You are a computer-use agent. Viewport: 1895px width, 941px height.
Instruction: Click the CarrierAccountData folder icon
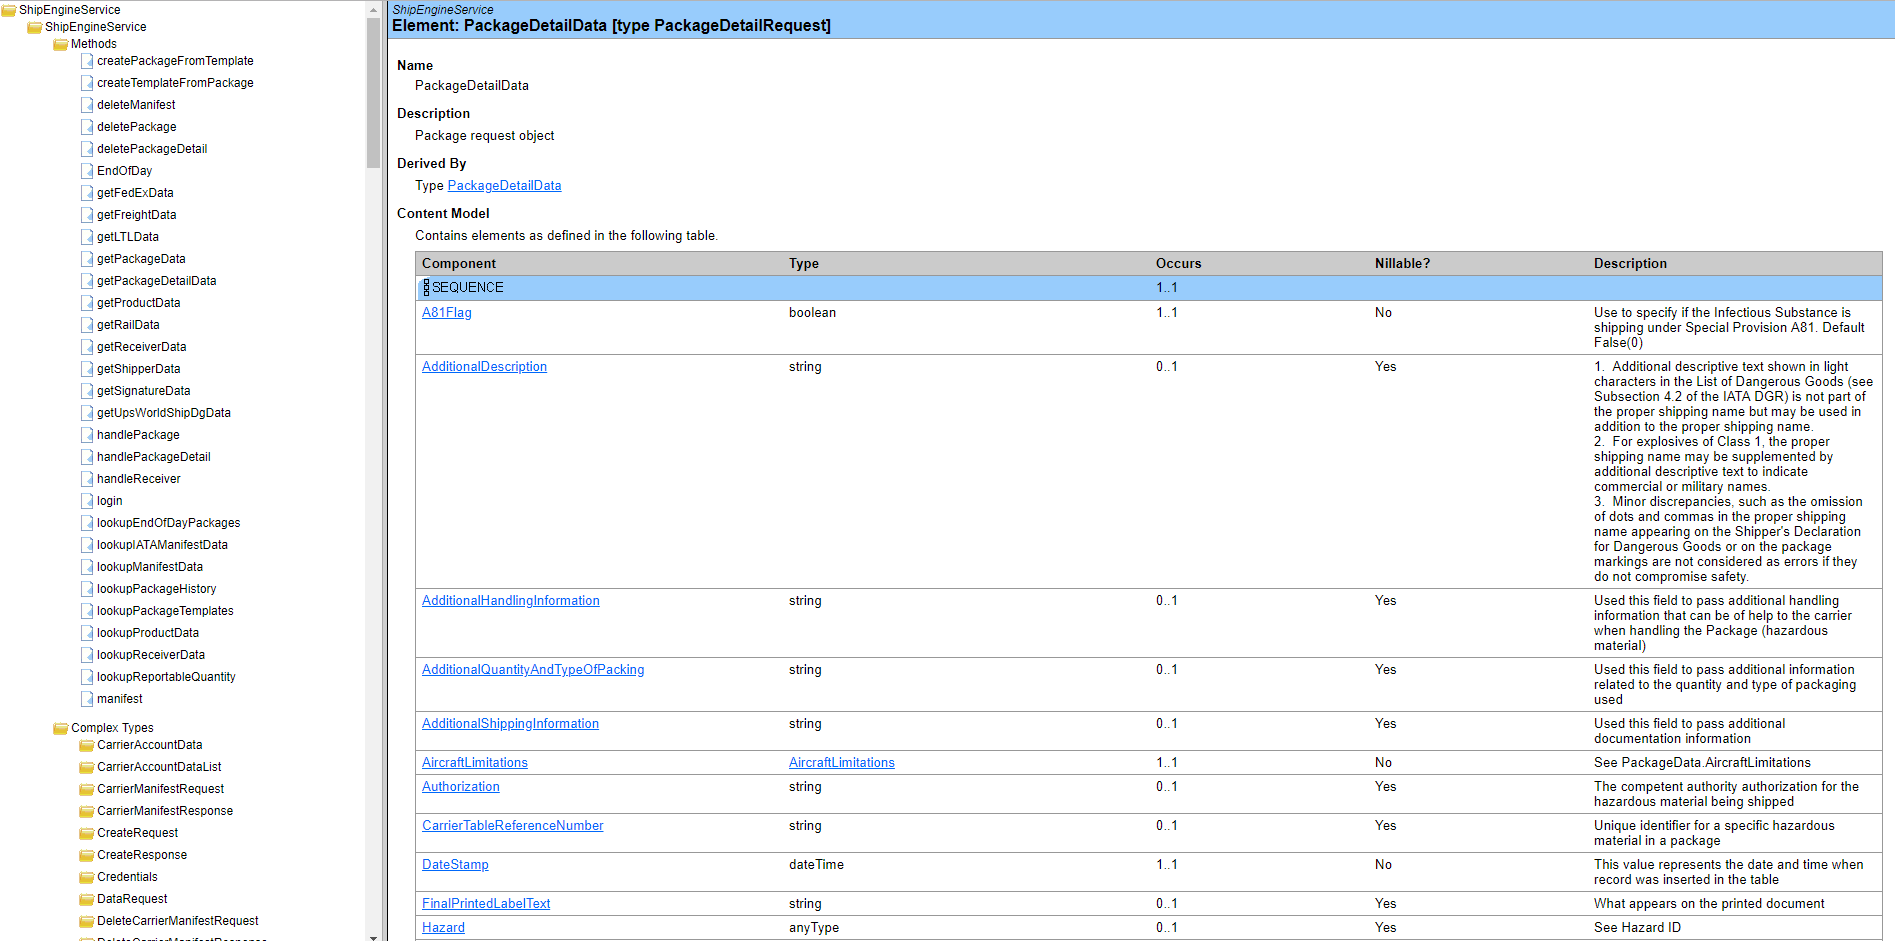pyautogui.click(x=86, y=745)
